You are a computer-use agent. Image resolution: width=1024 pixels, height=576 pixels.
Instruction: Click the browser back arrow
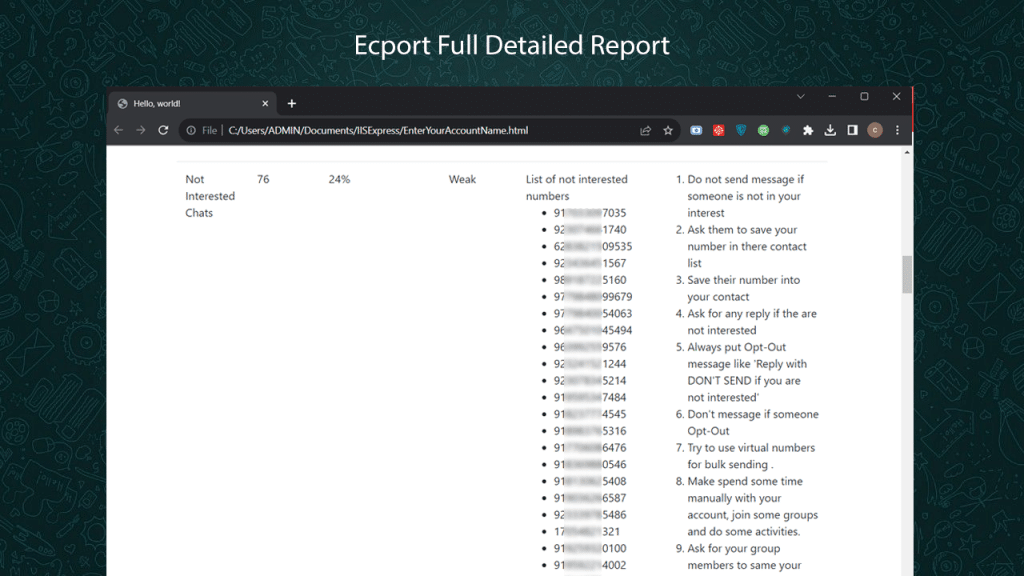click(x=118, y=130)
